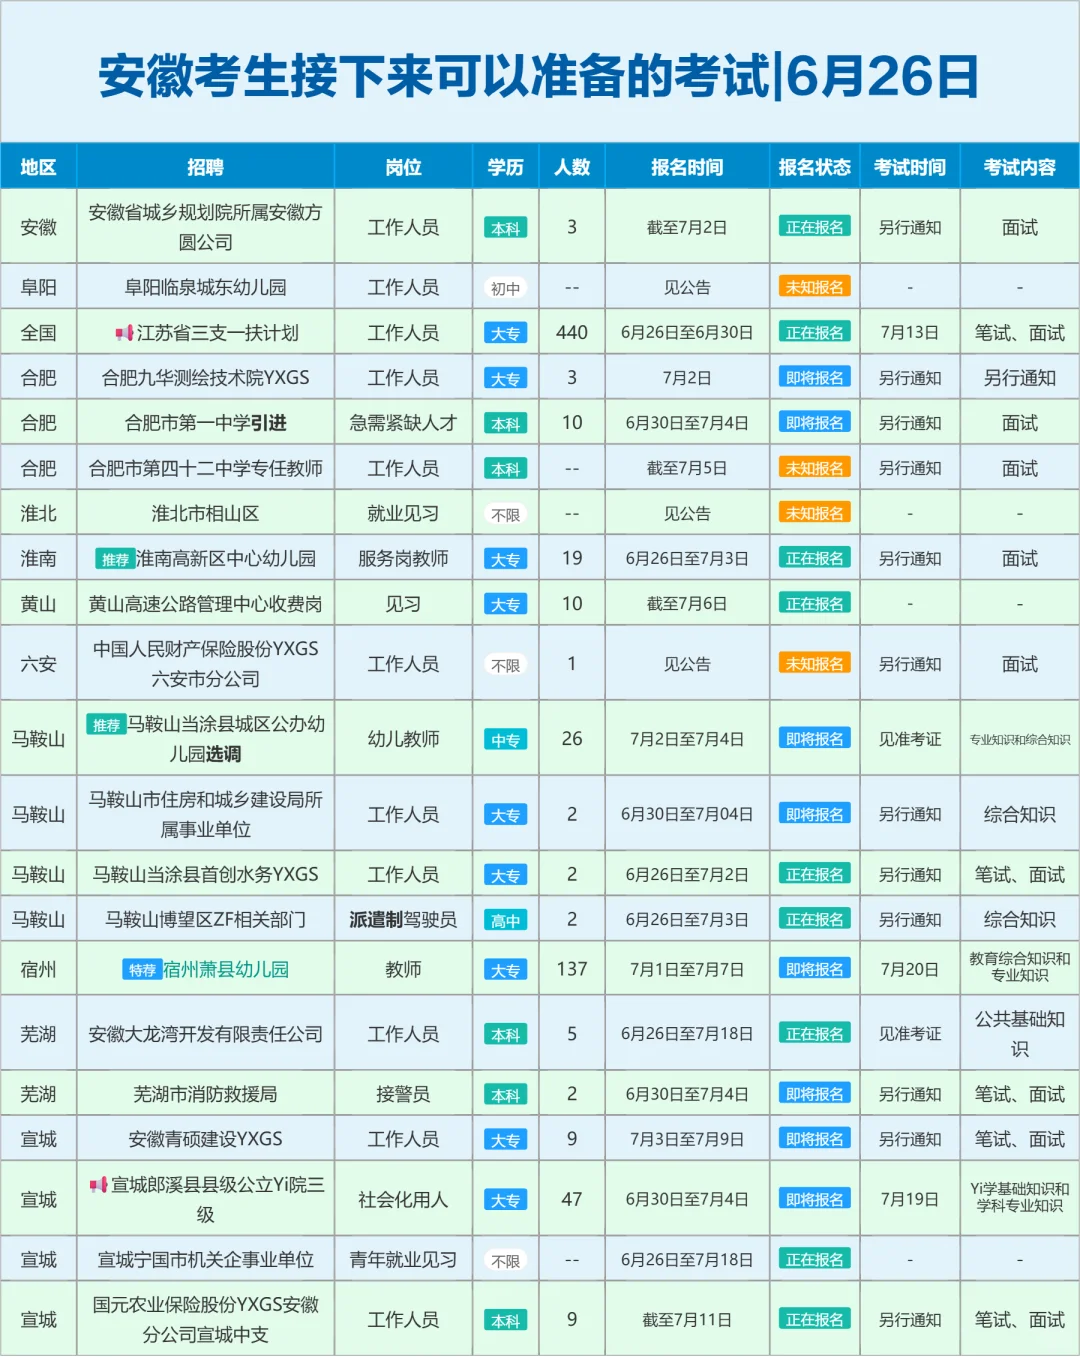Click 就业见习 position in 淮北 row
The height and width of the screenshot is (1357, 1080).
(x=403, y=514)
